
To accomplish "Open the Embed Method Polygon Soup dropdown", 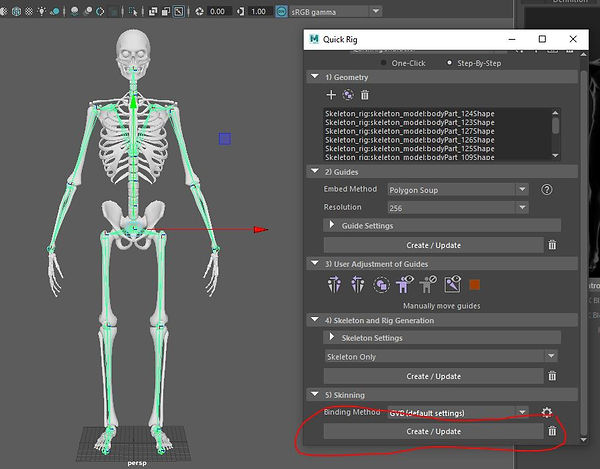I will (458, 190).
